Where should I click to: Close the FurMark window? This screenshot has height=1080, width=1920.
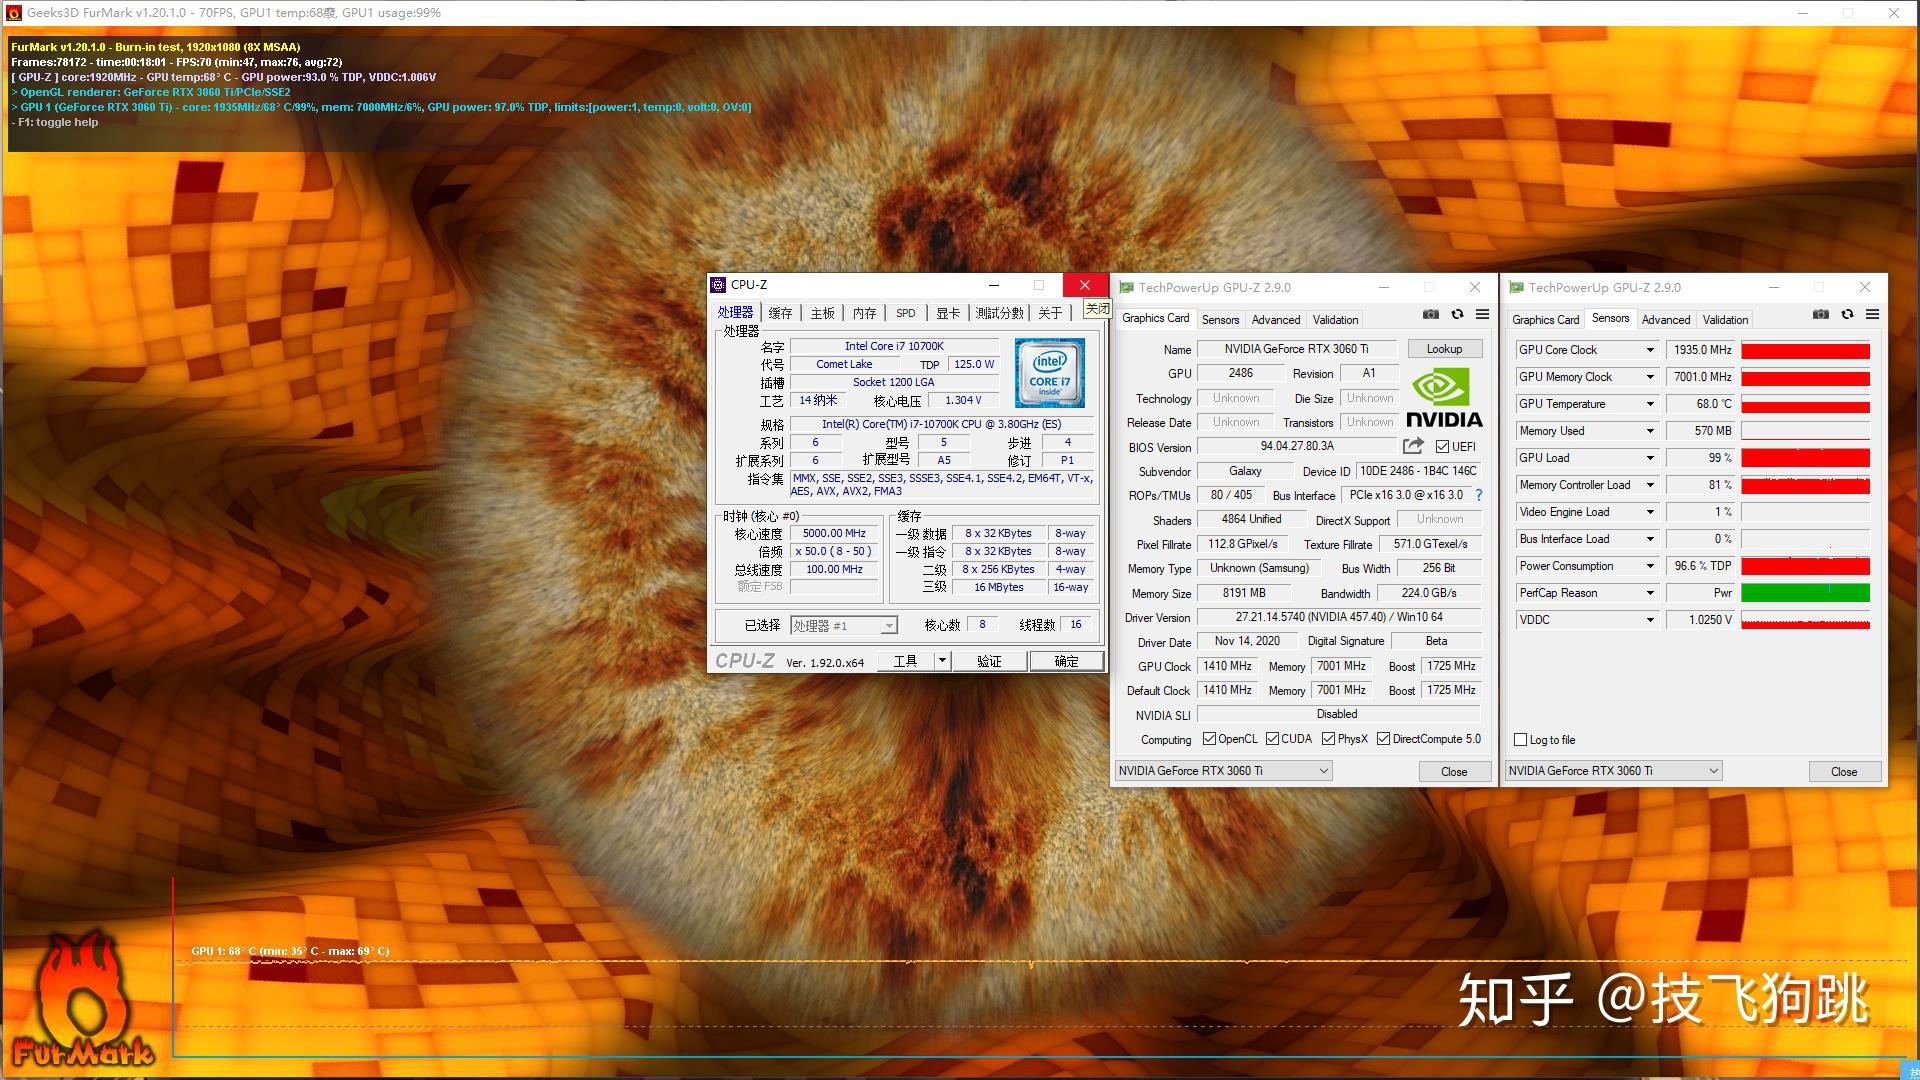click(1893, 13)
